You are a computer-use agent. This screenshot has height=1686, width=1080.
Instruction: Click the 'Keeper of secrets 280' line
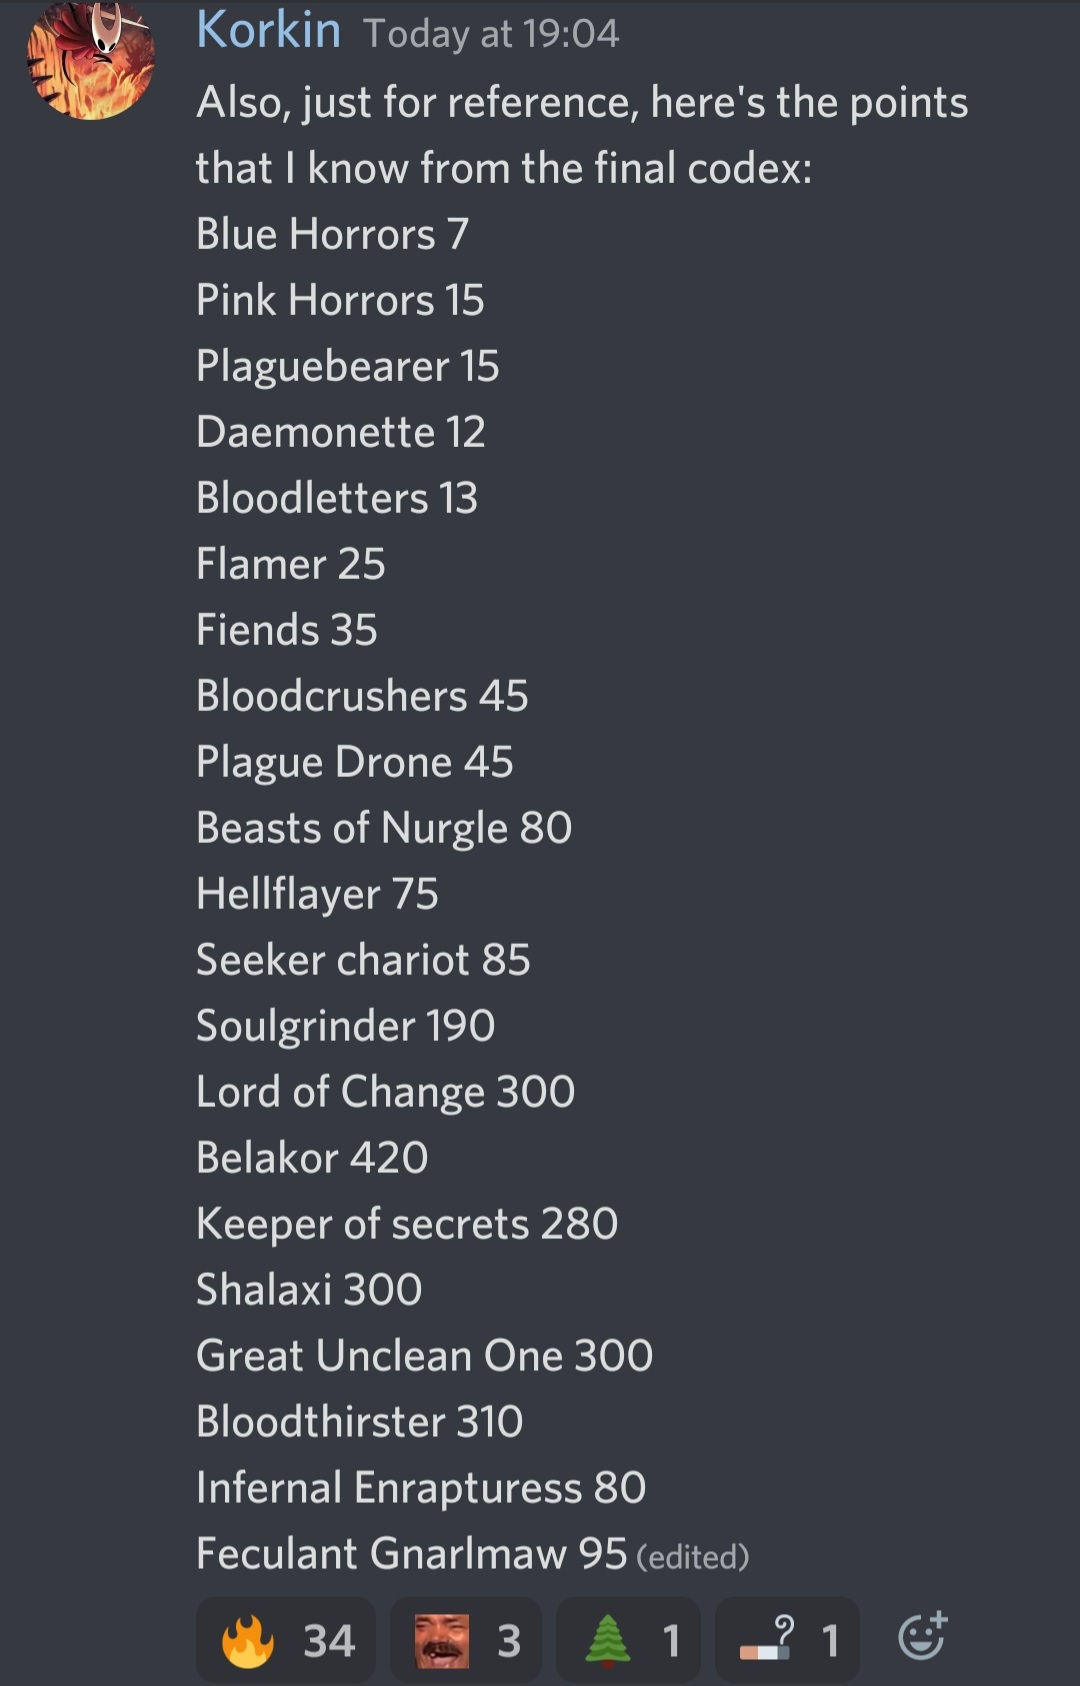pyautogui.click(x=407, y=1224)
